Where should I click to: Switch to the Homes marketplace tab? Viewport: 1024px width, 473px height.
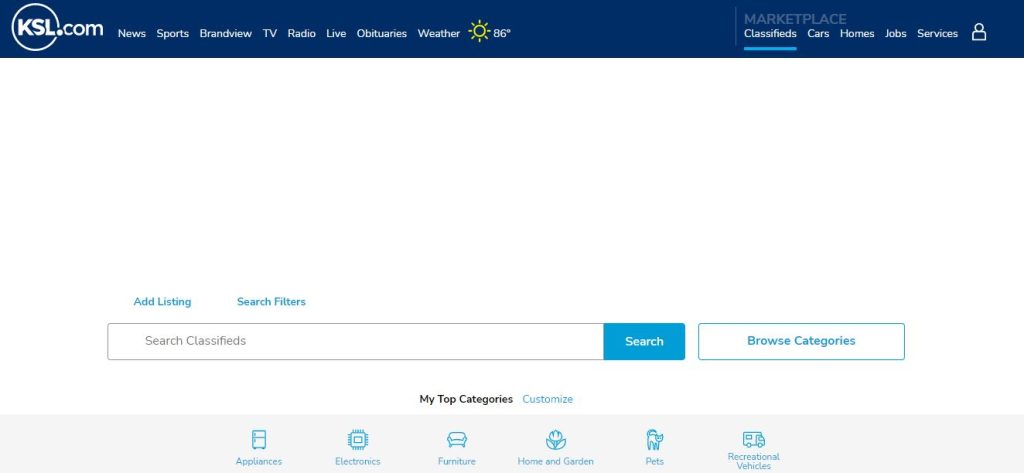857,33
